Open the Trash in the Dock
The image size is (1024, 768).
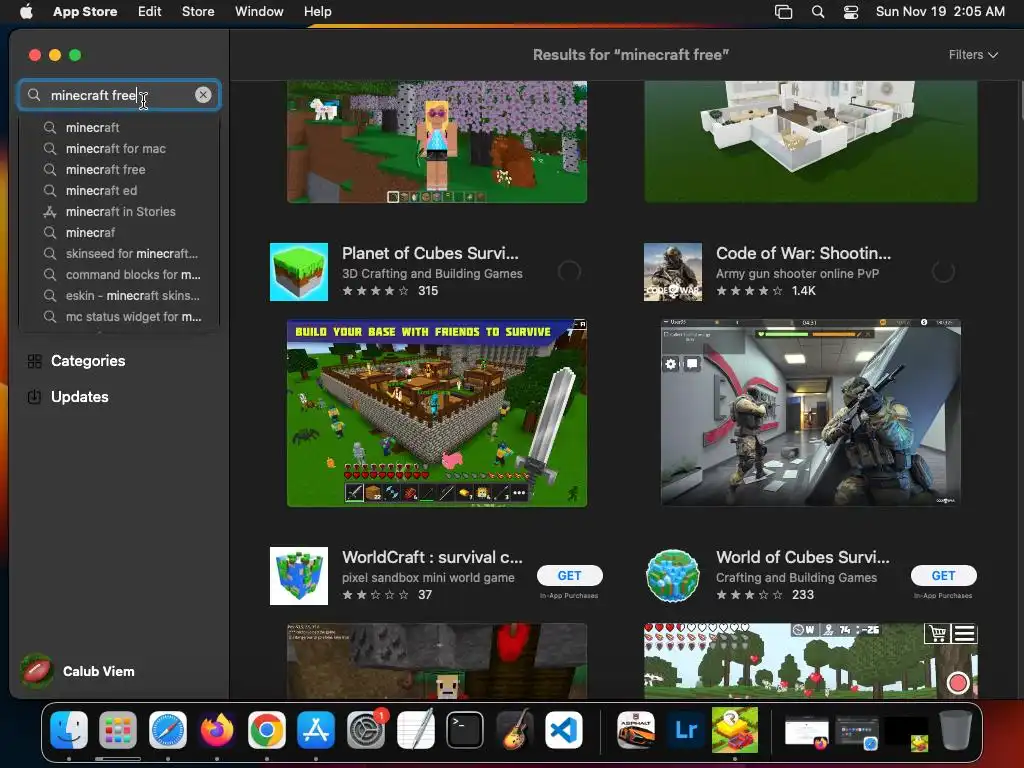click(955, 729)
